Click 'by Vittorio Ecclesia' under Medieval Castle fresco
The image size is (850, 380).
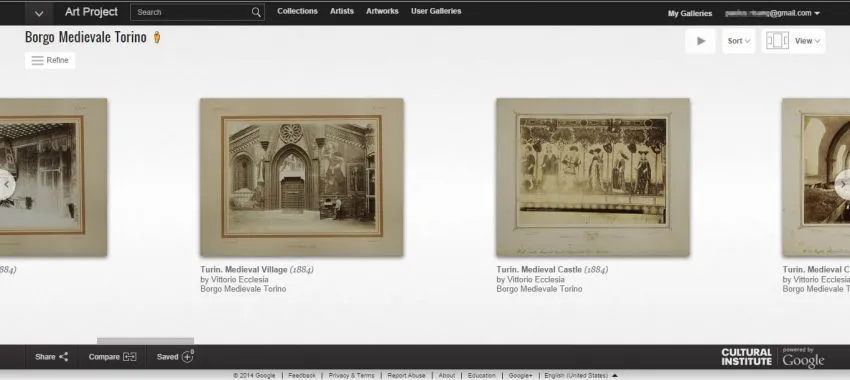pyautogui.click(x=530, y=280)
